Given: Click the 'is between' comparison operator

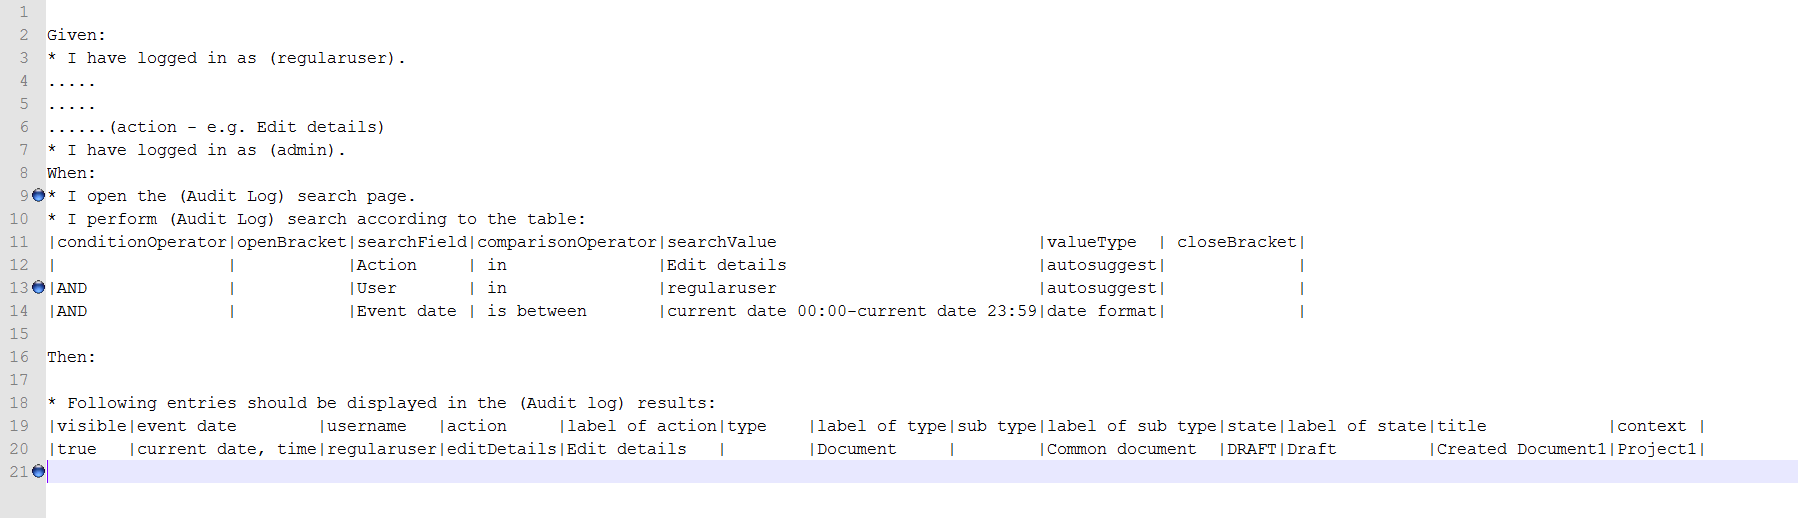Looking at the screenshot, I should (x=537, y=311).
